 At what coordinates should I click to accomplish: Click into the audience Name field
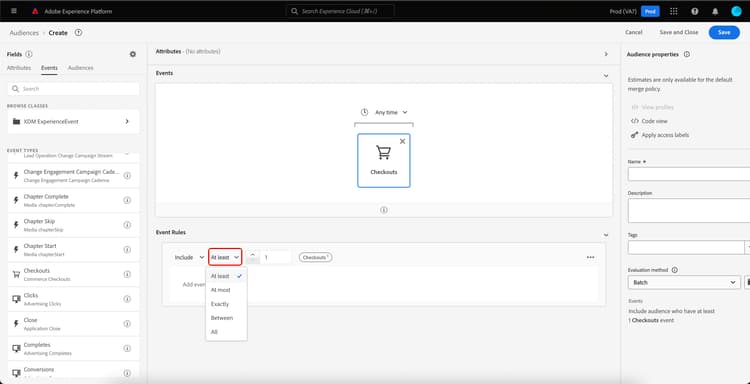click(x=689, y=174)
